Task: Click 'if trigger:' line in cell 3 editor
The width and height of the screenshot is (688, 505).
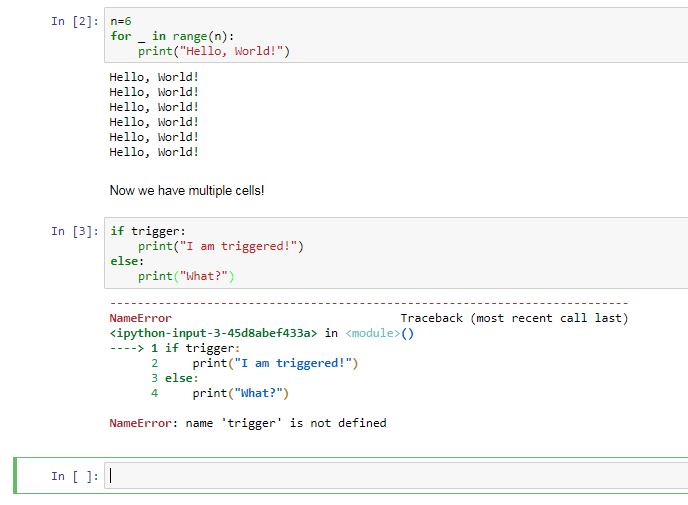Action: click(148, 231)
